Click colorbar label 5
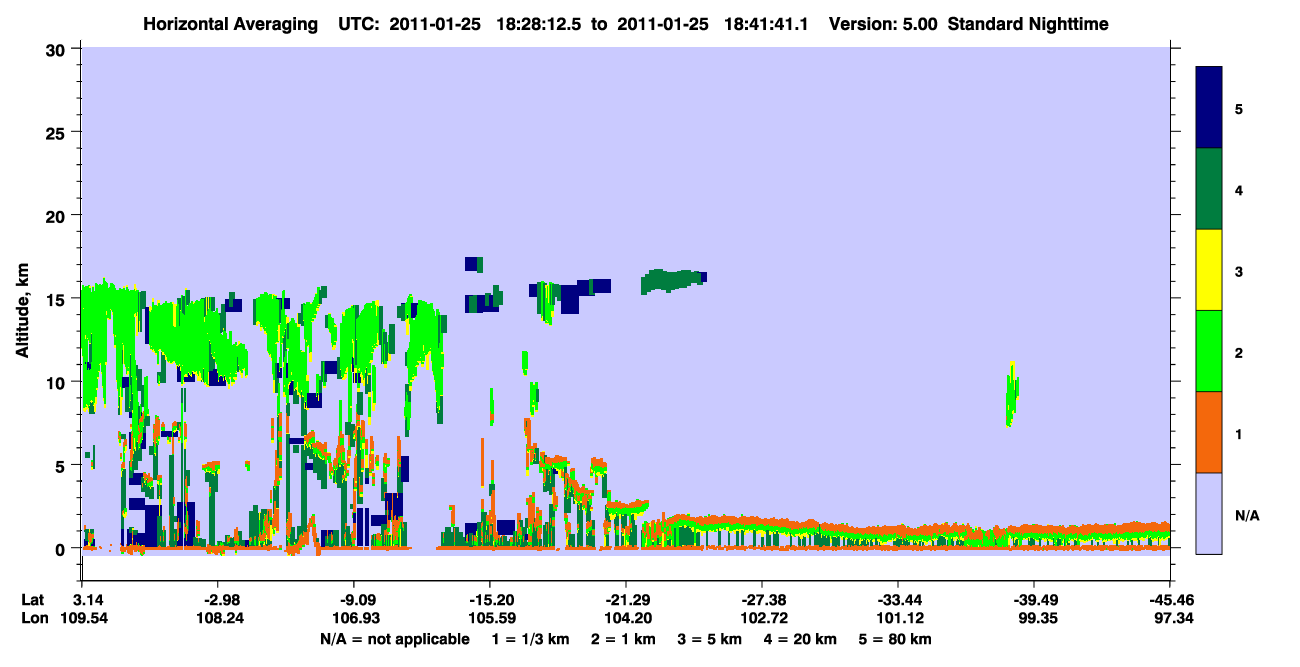The width and height of the screenshot is (1300, 667). click(x=1238, y=108)
